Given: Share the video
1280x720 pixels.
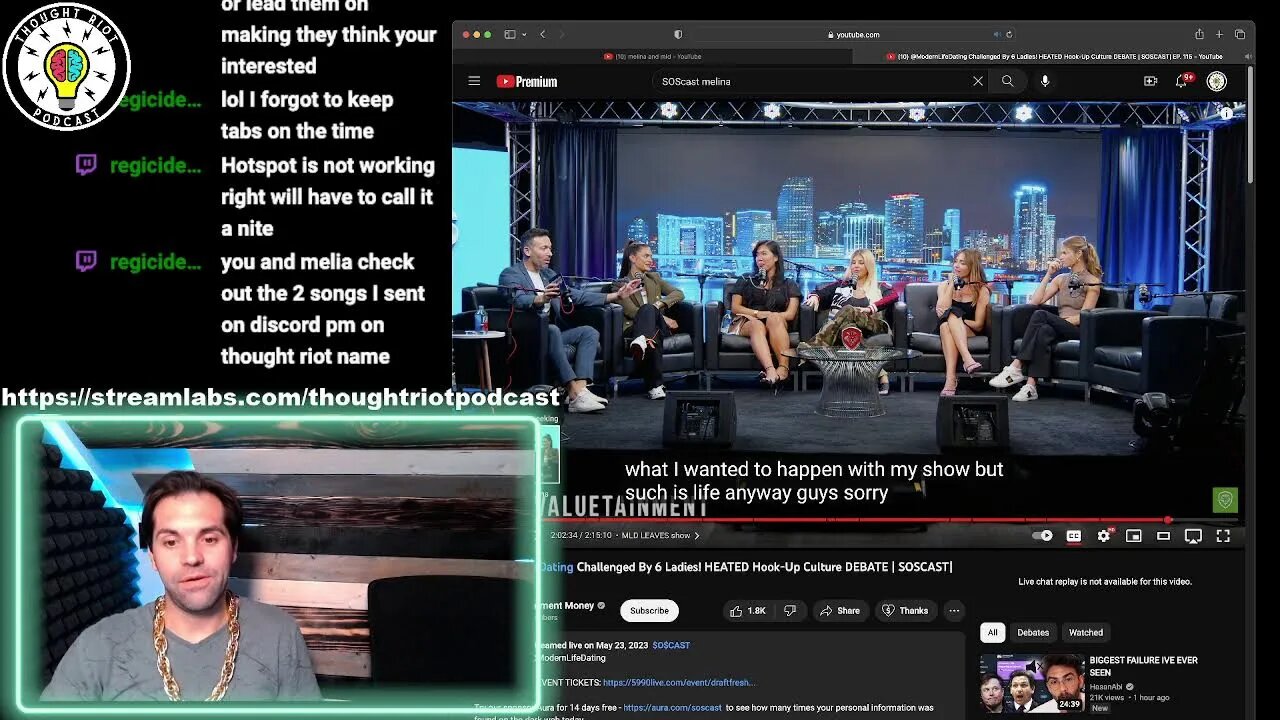Looking at the screenshot, I should point(840,610).
